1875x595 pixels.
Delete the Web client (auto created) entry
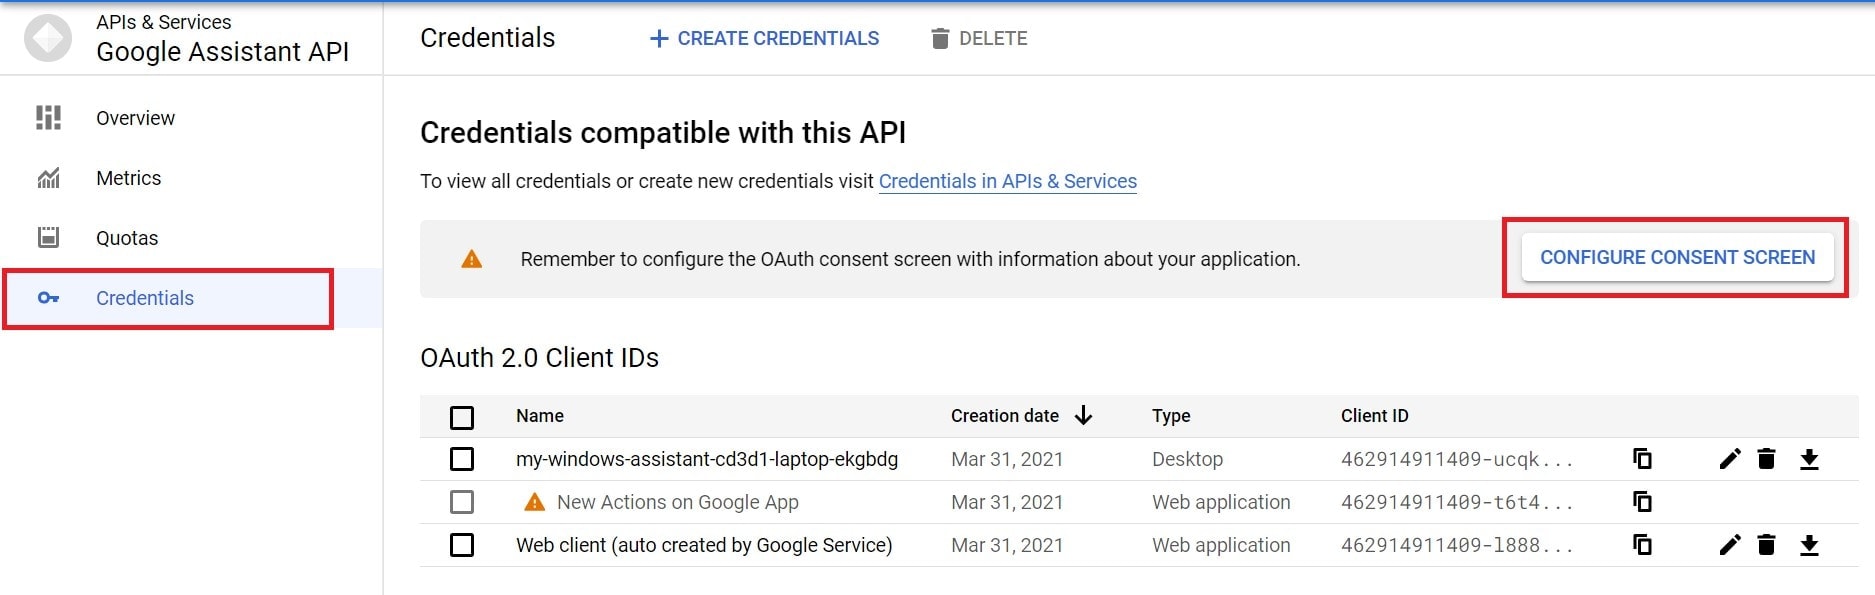[x=1766, y=545]
